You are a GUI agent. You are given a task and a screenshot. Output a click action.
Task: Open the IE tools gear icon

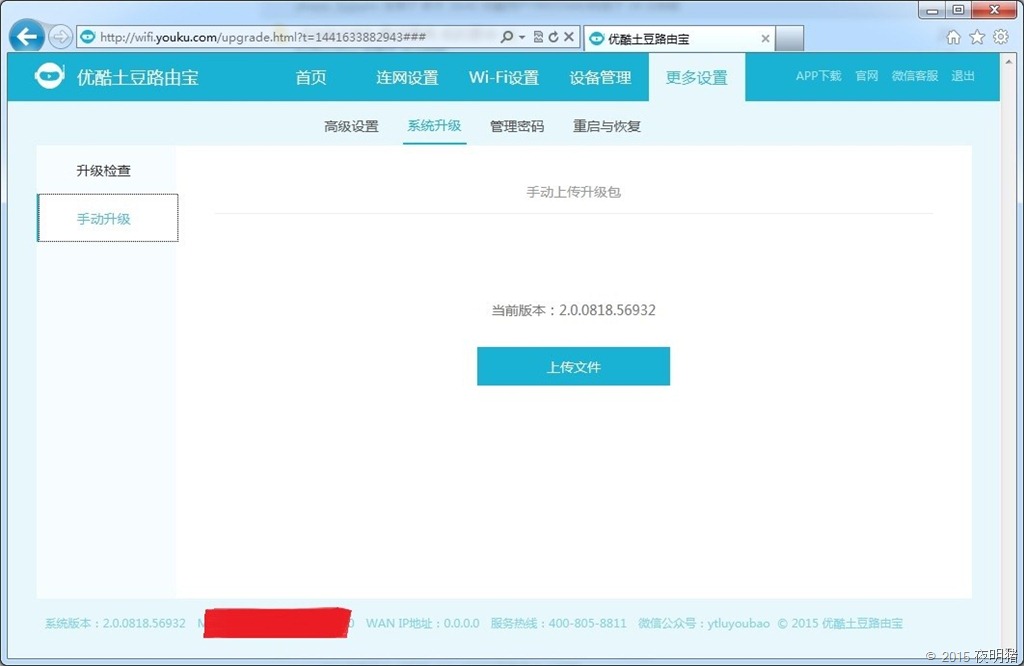click(x=1000, y=37)
